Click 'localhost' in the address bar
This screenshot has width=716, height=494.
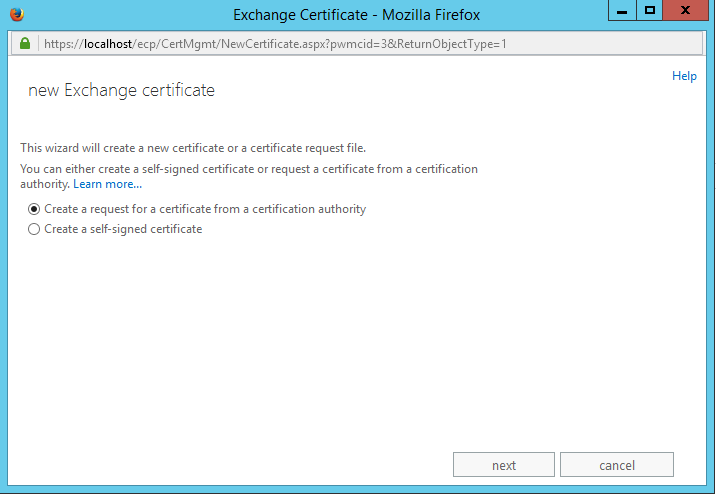click(106, 45)
